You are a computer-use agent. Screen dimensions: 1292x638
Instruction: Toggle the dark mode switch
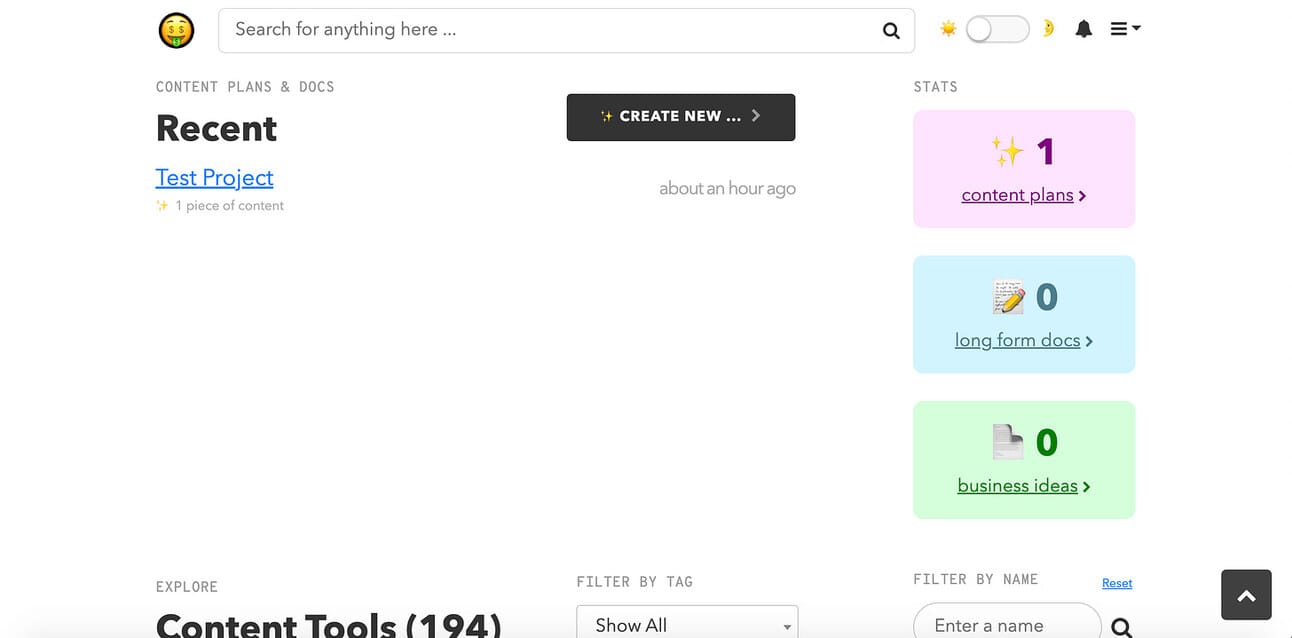point(997,29)
